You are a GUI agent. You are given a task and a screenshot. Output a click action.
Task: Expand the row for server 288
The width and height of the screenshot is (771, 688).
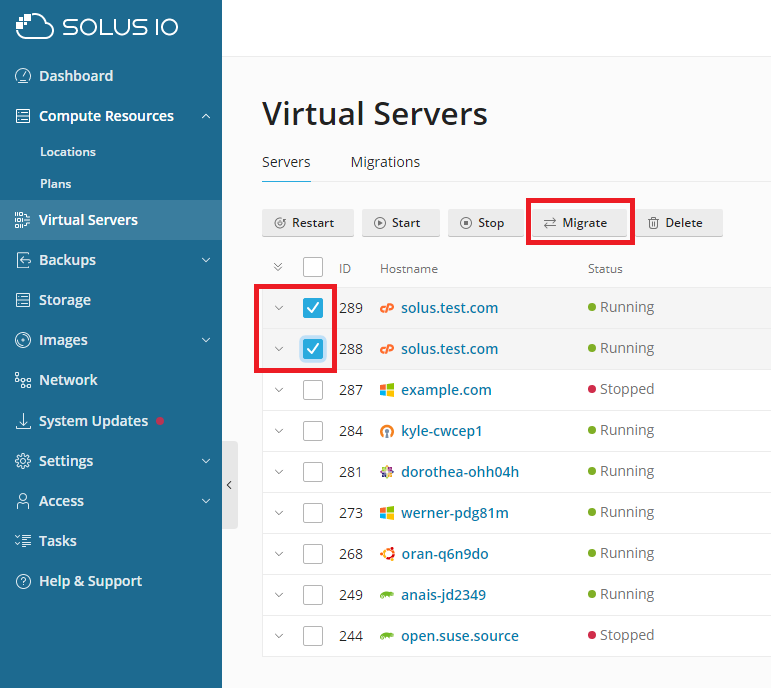(279, 349)
